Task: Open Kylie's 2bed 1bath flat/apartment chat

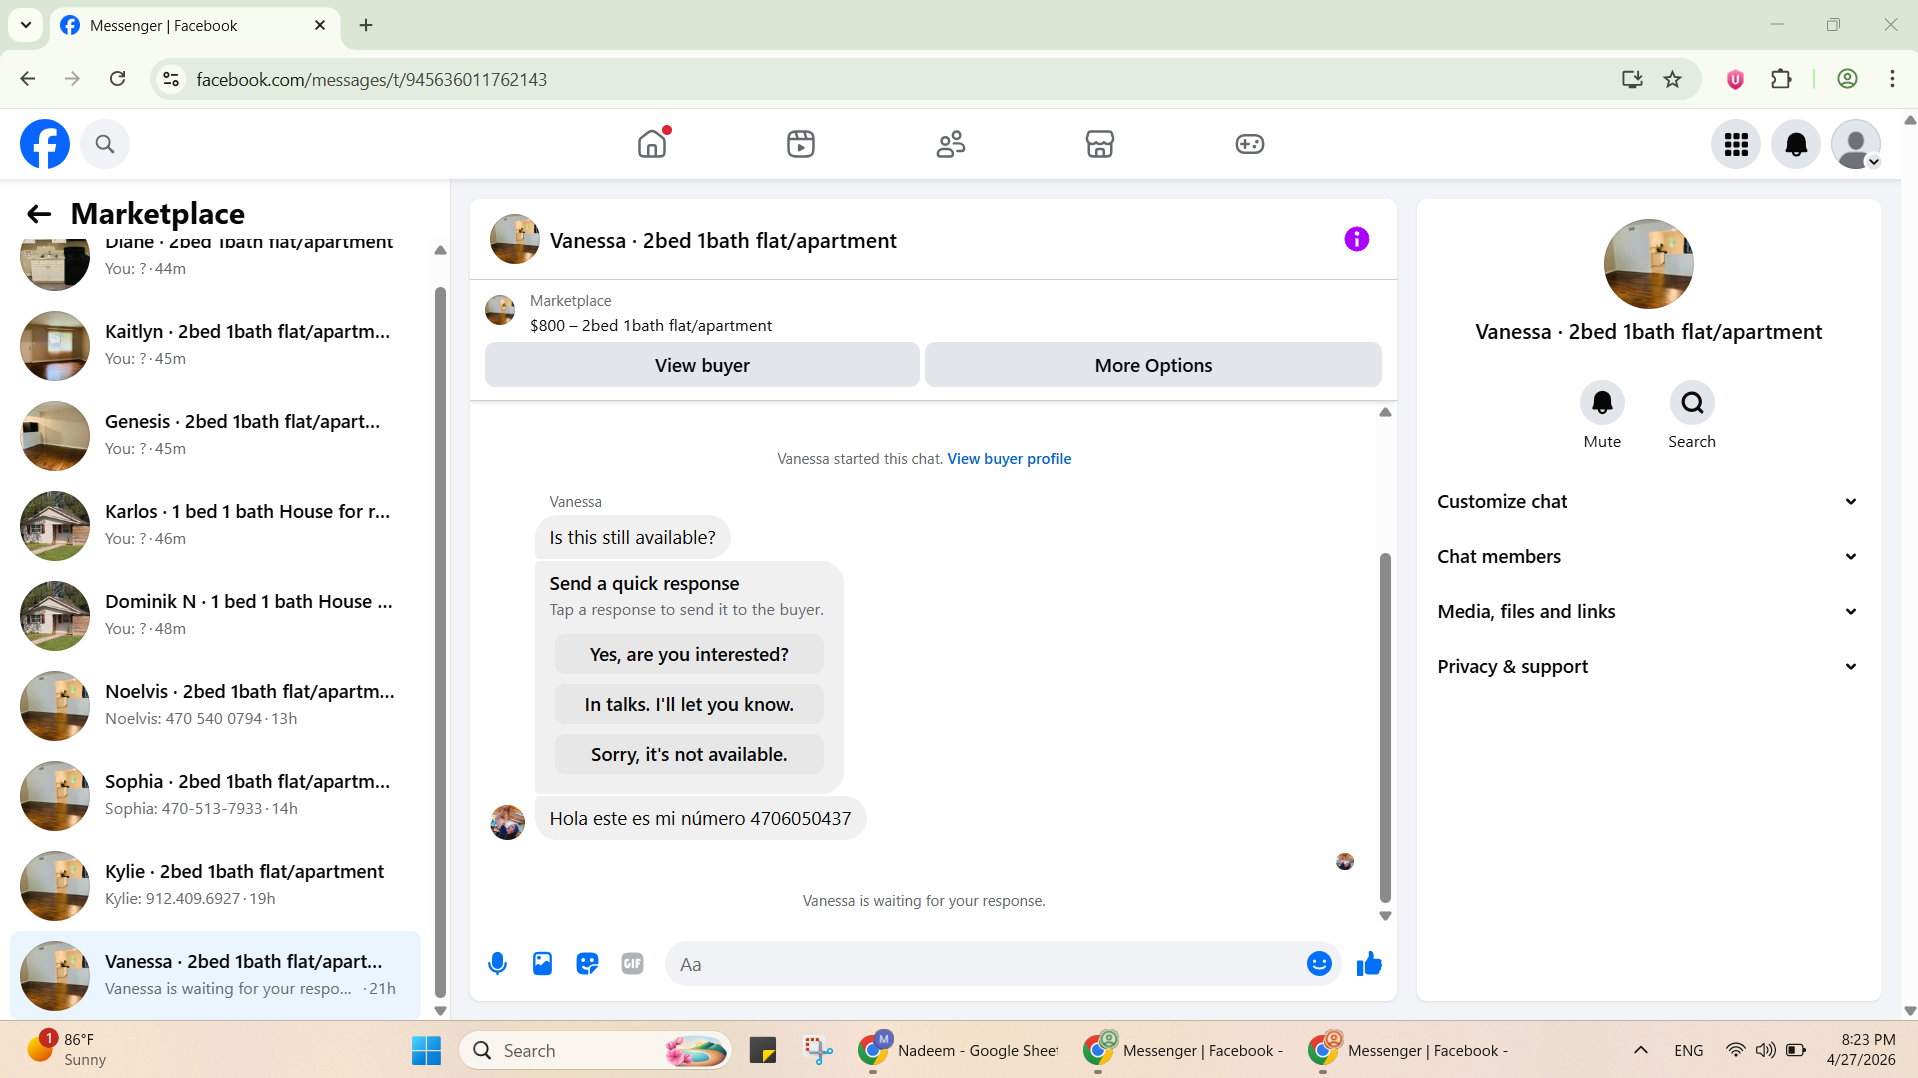Action: [x=215, y=885]
